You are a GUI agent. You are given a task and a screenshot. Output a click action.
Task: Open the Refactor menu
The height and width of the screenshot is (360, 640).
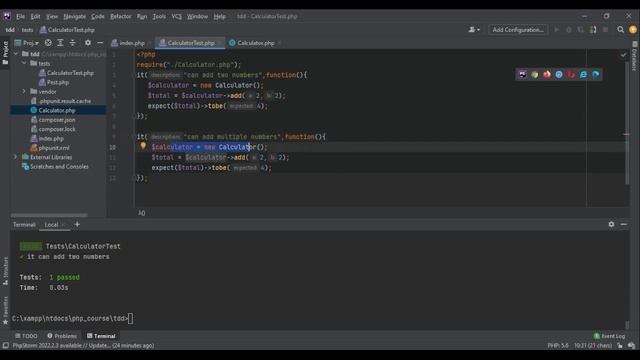(120, 16)
